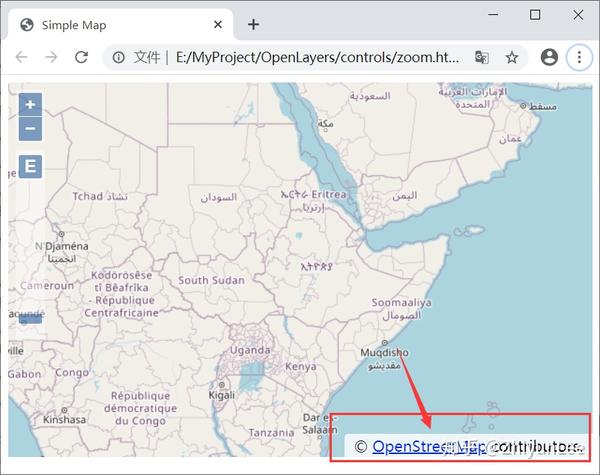The image size is (600, 475).
Task: Click the Kinshasa city label
Action: pos(64,420)
